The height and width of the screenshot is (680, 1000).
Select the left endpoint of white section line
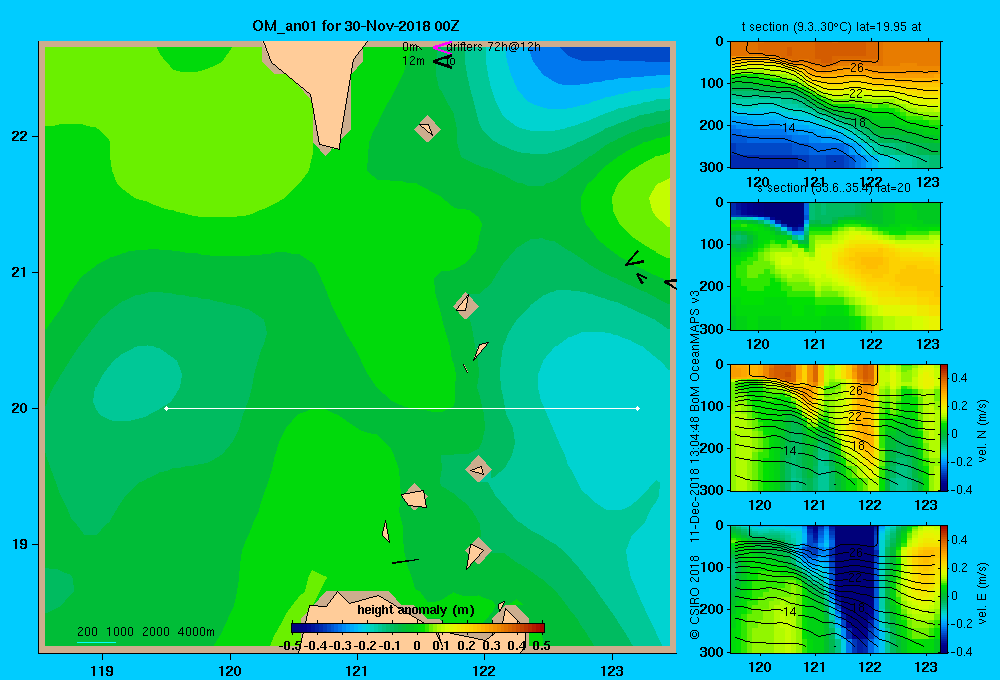166,408
